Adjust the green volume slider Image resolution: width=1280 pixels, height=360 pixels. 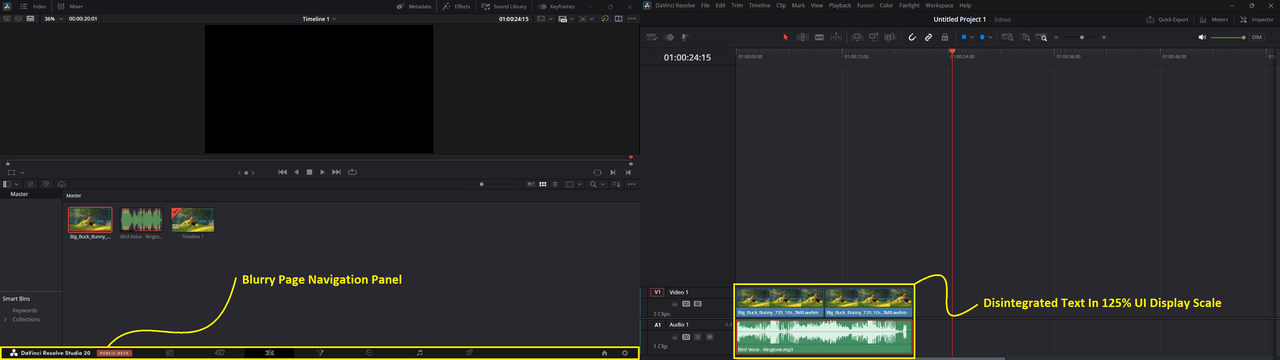tap(1228, 37)
